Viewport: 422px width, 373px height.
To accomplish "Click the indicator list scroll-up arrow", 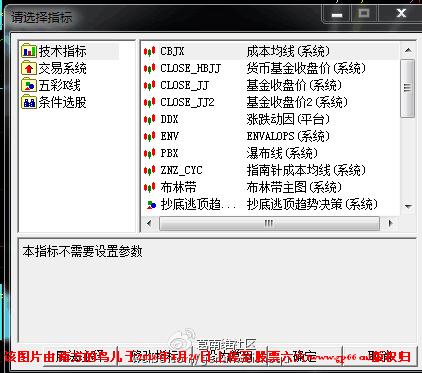I will tap(408, 51).
